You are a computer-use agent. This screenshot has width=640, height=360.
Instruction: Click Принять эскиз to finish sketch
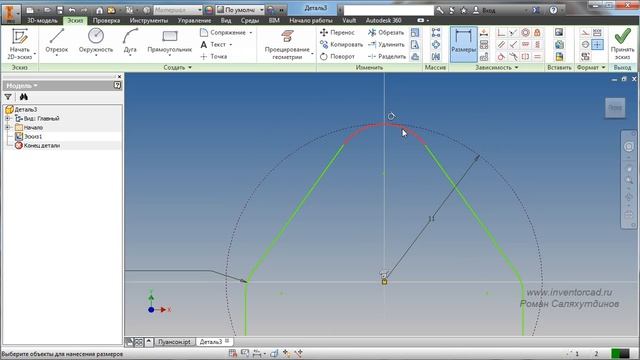pos(622,44)
